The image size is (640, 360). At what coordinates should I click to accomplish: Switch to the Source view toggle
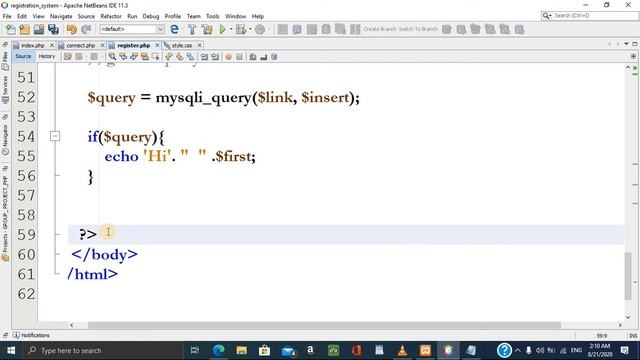tap(23, 56)
